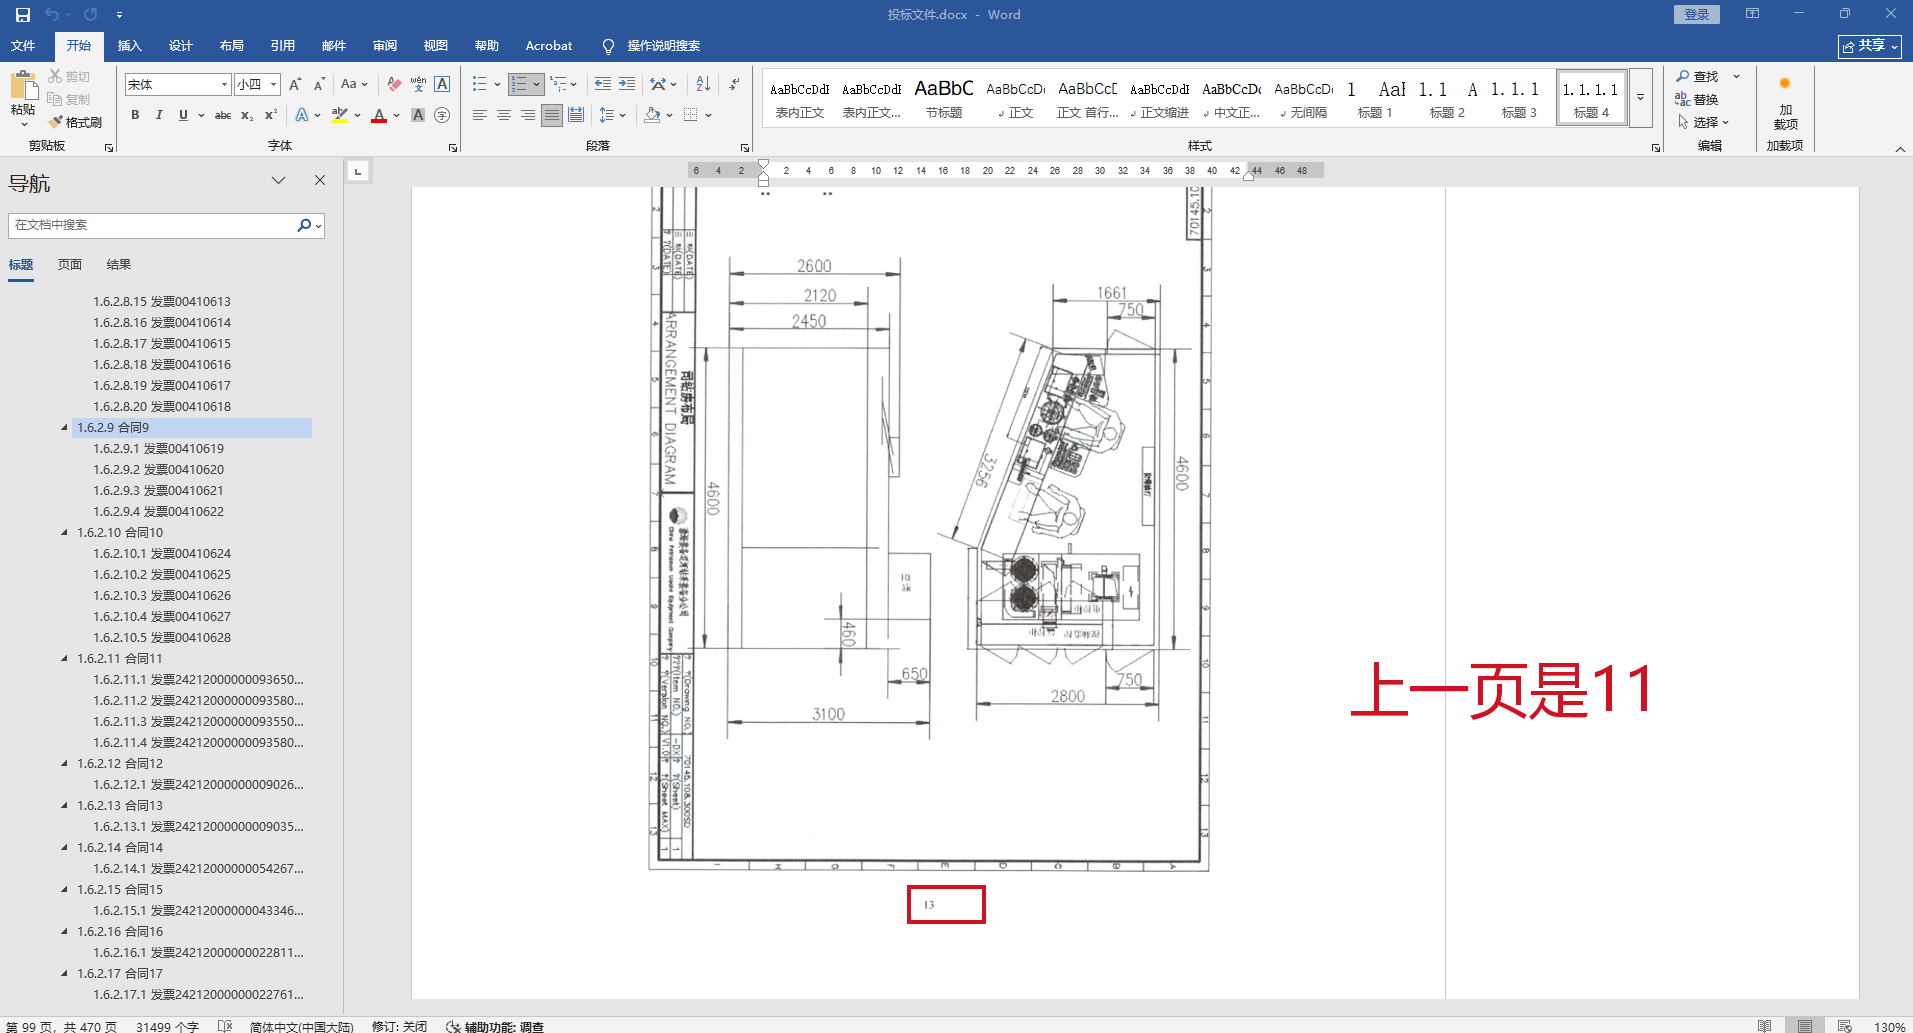This screenshot has width=1913, height=1033.
Task: Jump to heading 1.6.2.10.3 发票00410626
Action: pyautogui.click(x=162, y=596)
